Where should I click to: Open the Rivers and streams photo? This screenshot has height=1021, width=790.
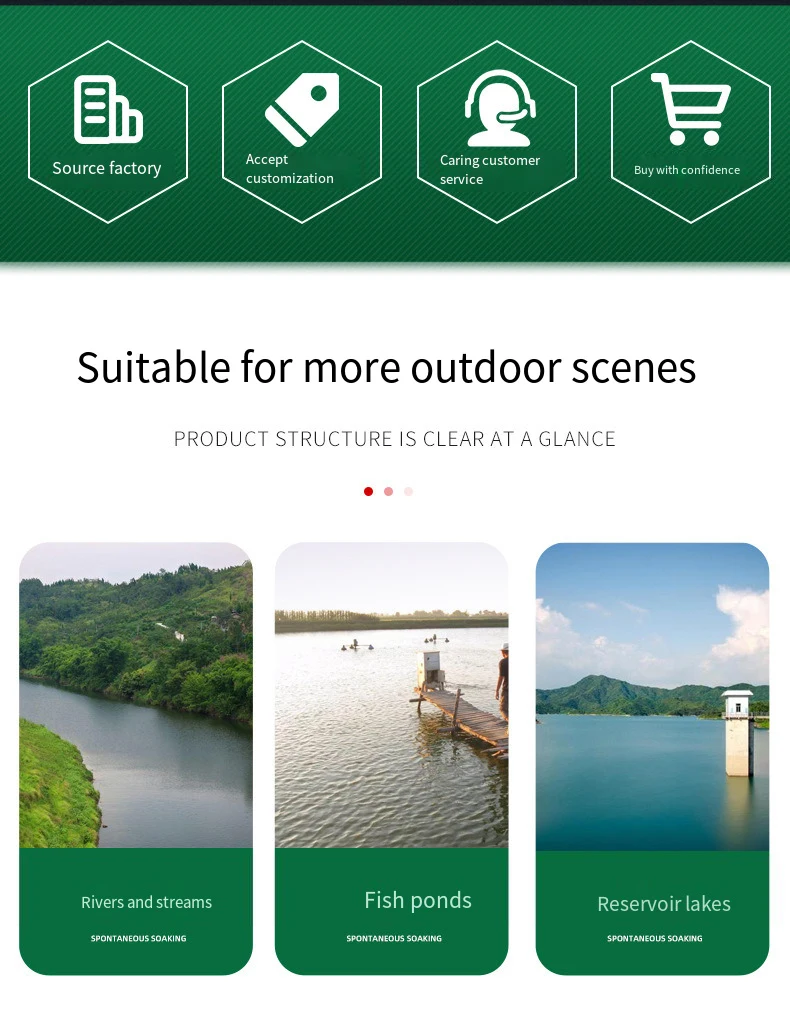coord(136,695)
